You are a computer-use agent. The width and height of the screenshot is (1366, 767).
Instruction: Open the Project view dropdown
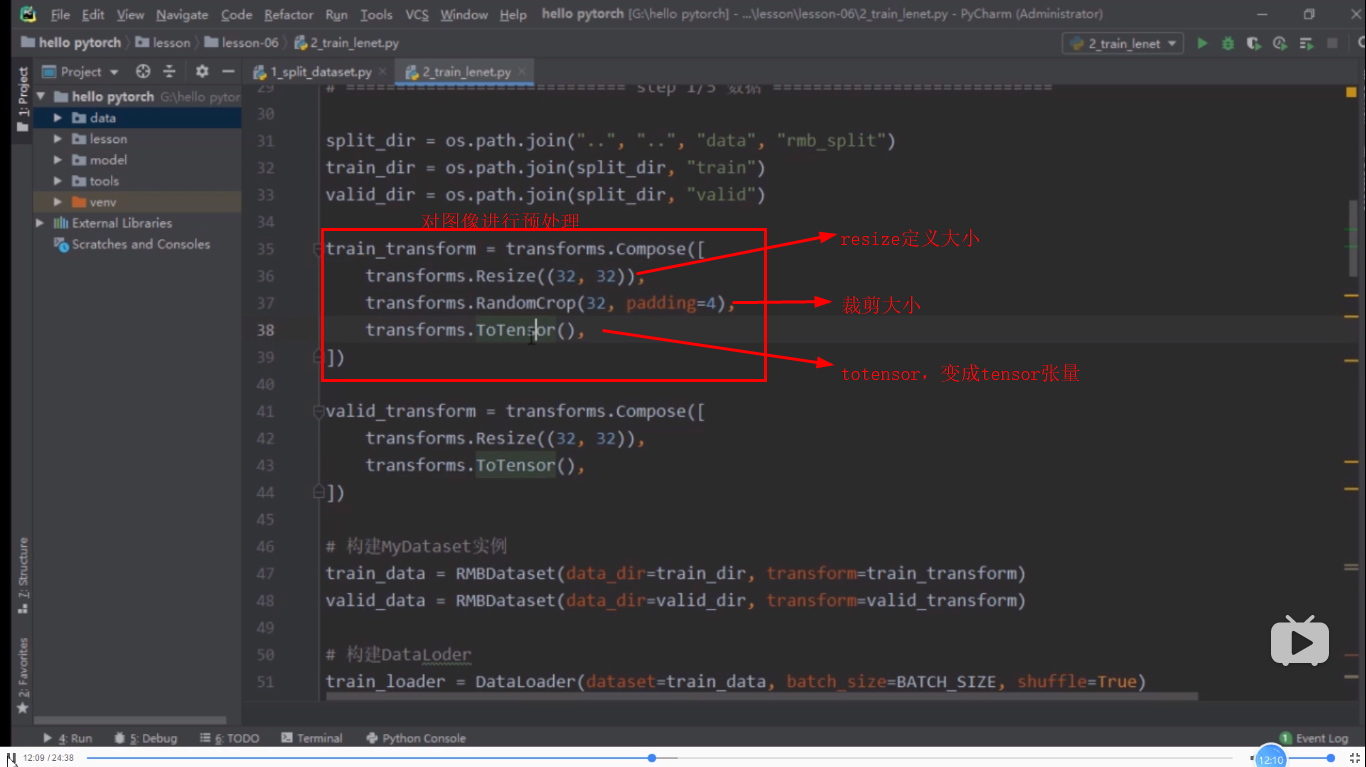point(80,72)
